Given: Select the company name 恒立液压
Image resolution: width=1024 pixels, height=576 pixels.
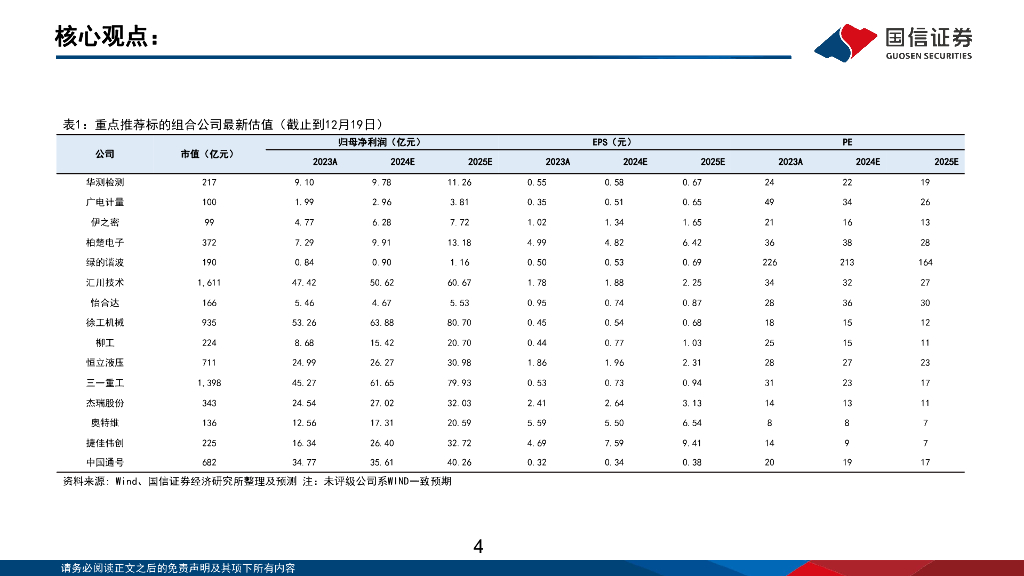Looking at the screenshot, I should tap(104, 362).
